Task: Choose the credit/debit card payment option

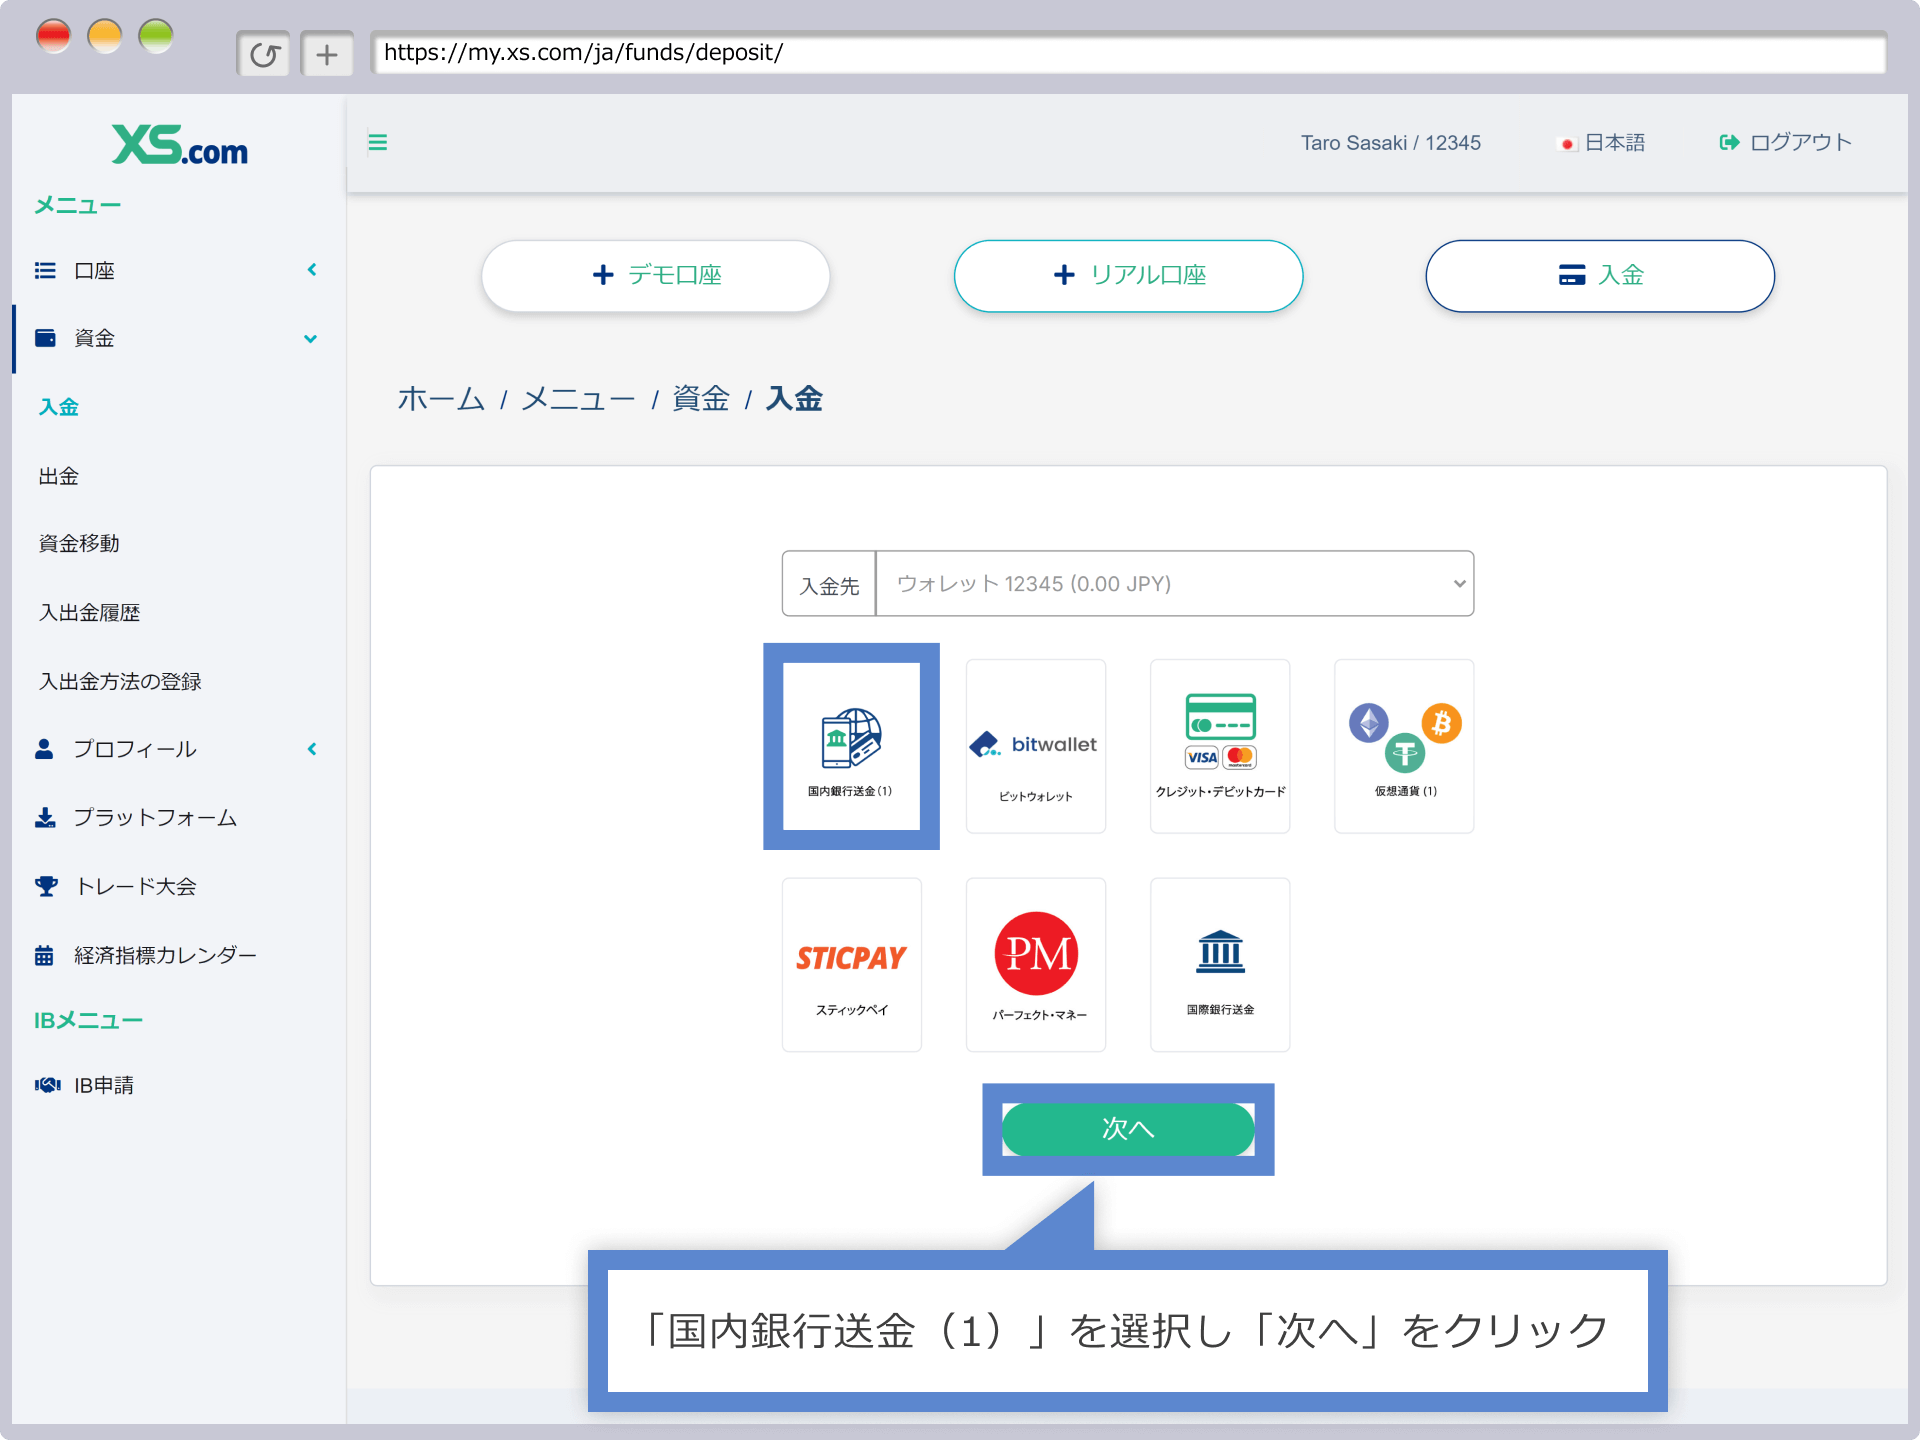Action: pos(1220,746)
